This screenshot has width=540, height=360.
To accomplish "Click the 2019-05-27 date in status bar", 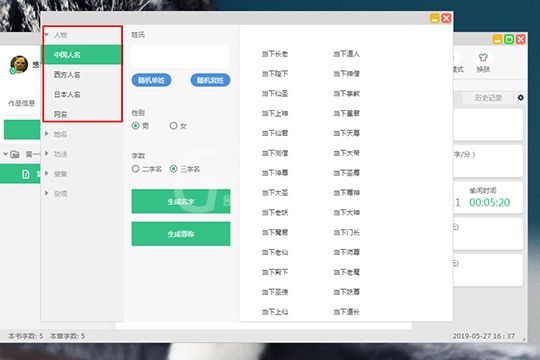I will [471, 336].
